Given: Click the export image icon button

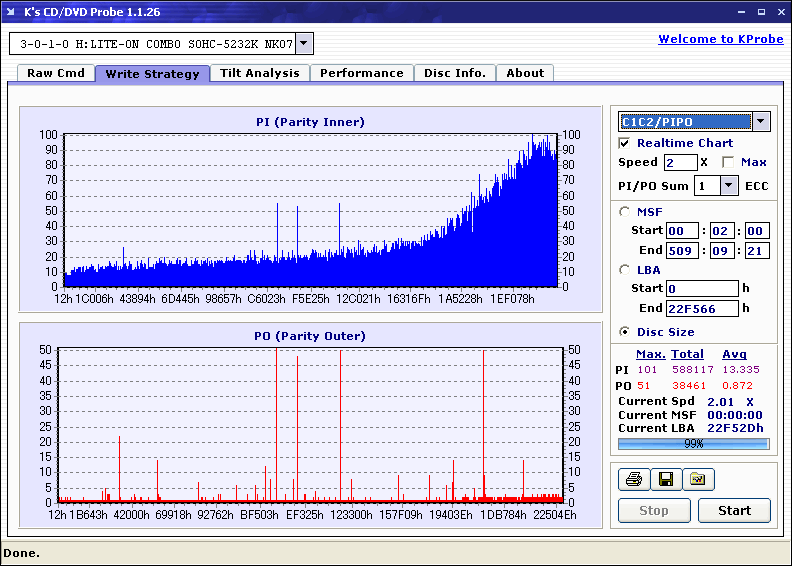Looking at the screenshot, I should [x=698, y=480].
